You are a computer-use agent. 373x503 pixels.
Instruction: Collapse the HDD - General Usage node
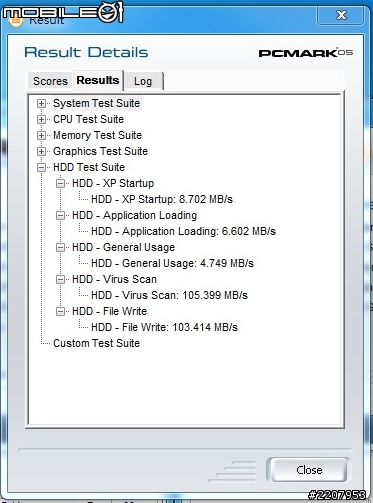click(x=60, y=247)
